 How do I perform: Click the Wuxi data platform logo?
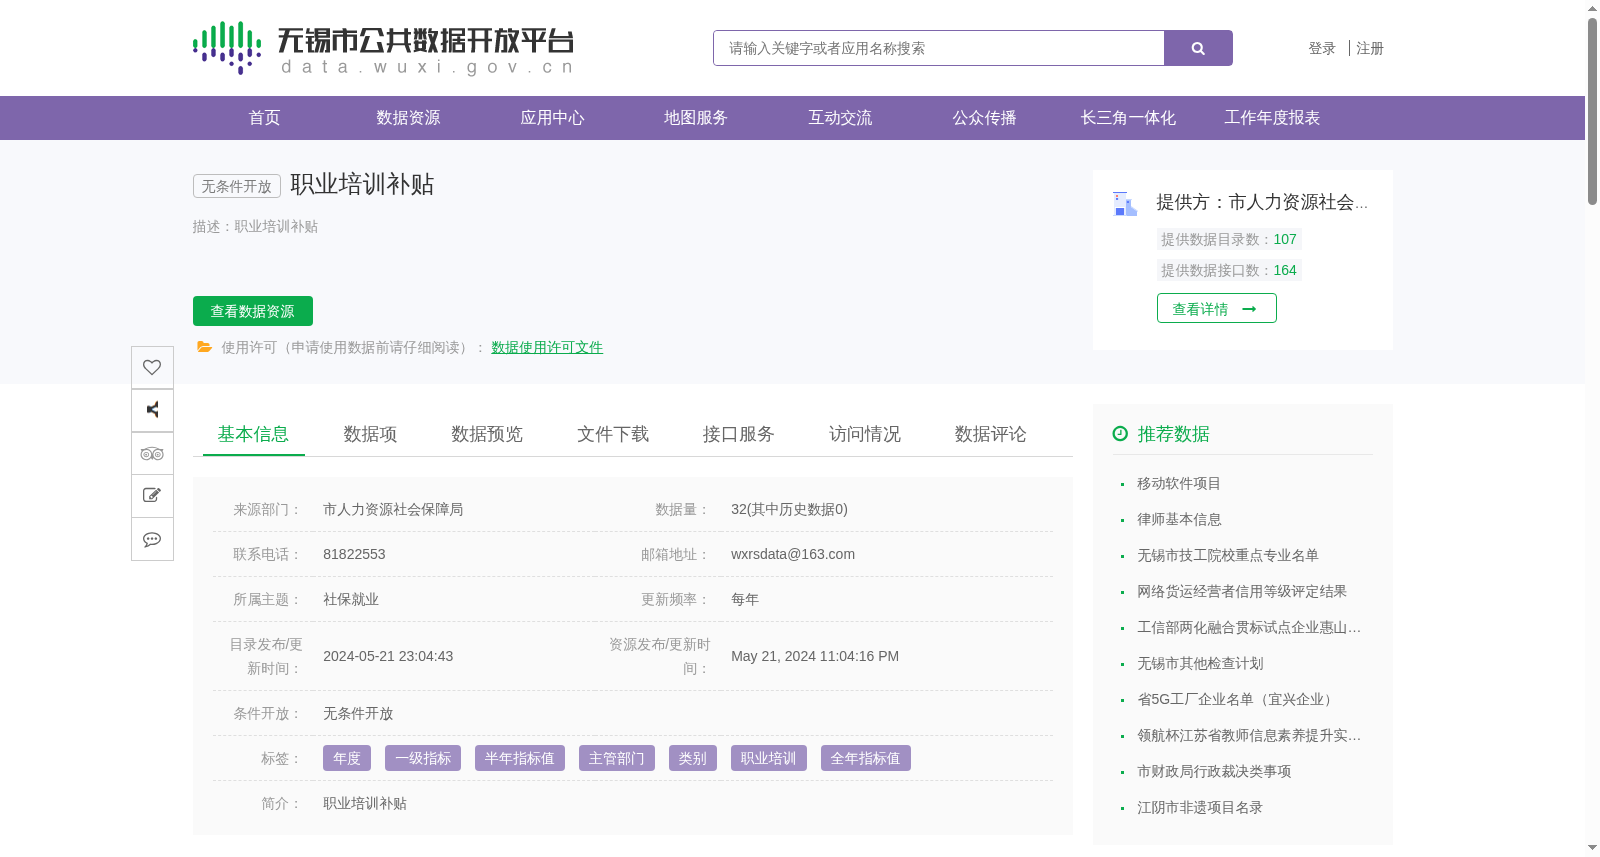point(384,48)
